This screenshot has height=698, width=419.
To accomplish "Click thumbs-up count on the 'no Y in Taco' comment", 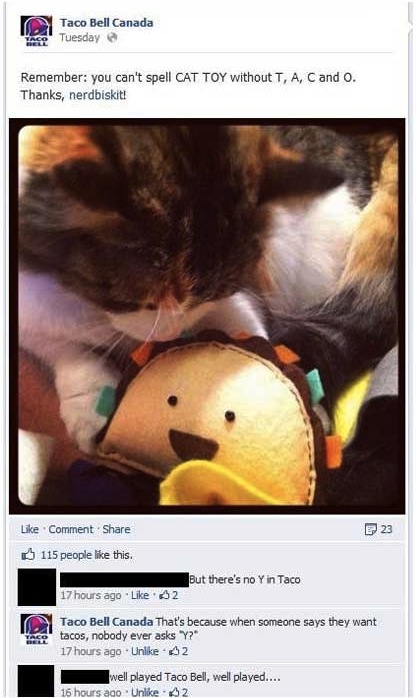I will [x=169, y=595].
